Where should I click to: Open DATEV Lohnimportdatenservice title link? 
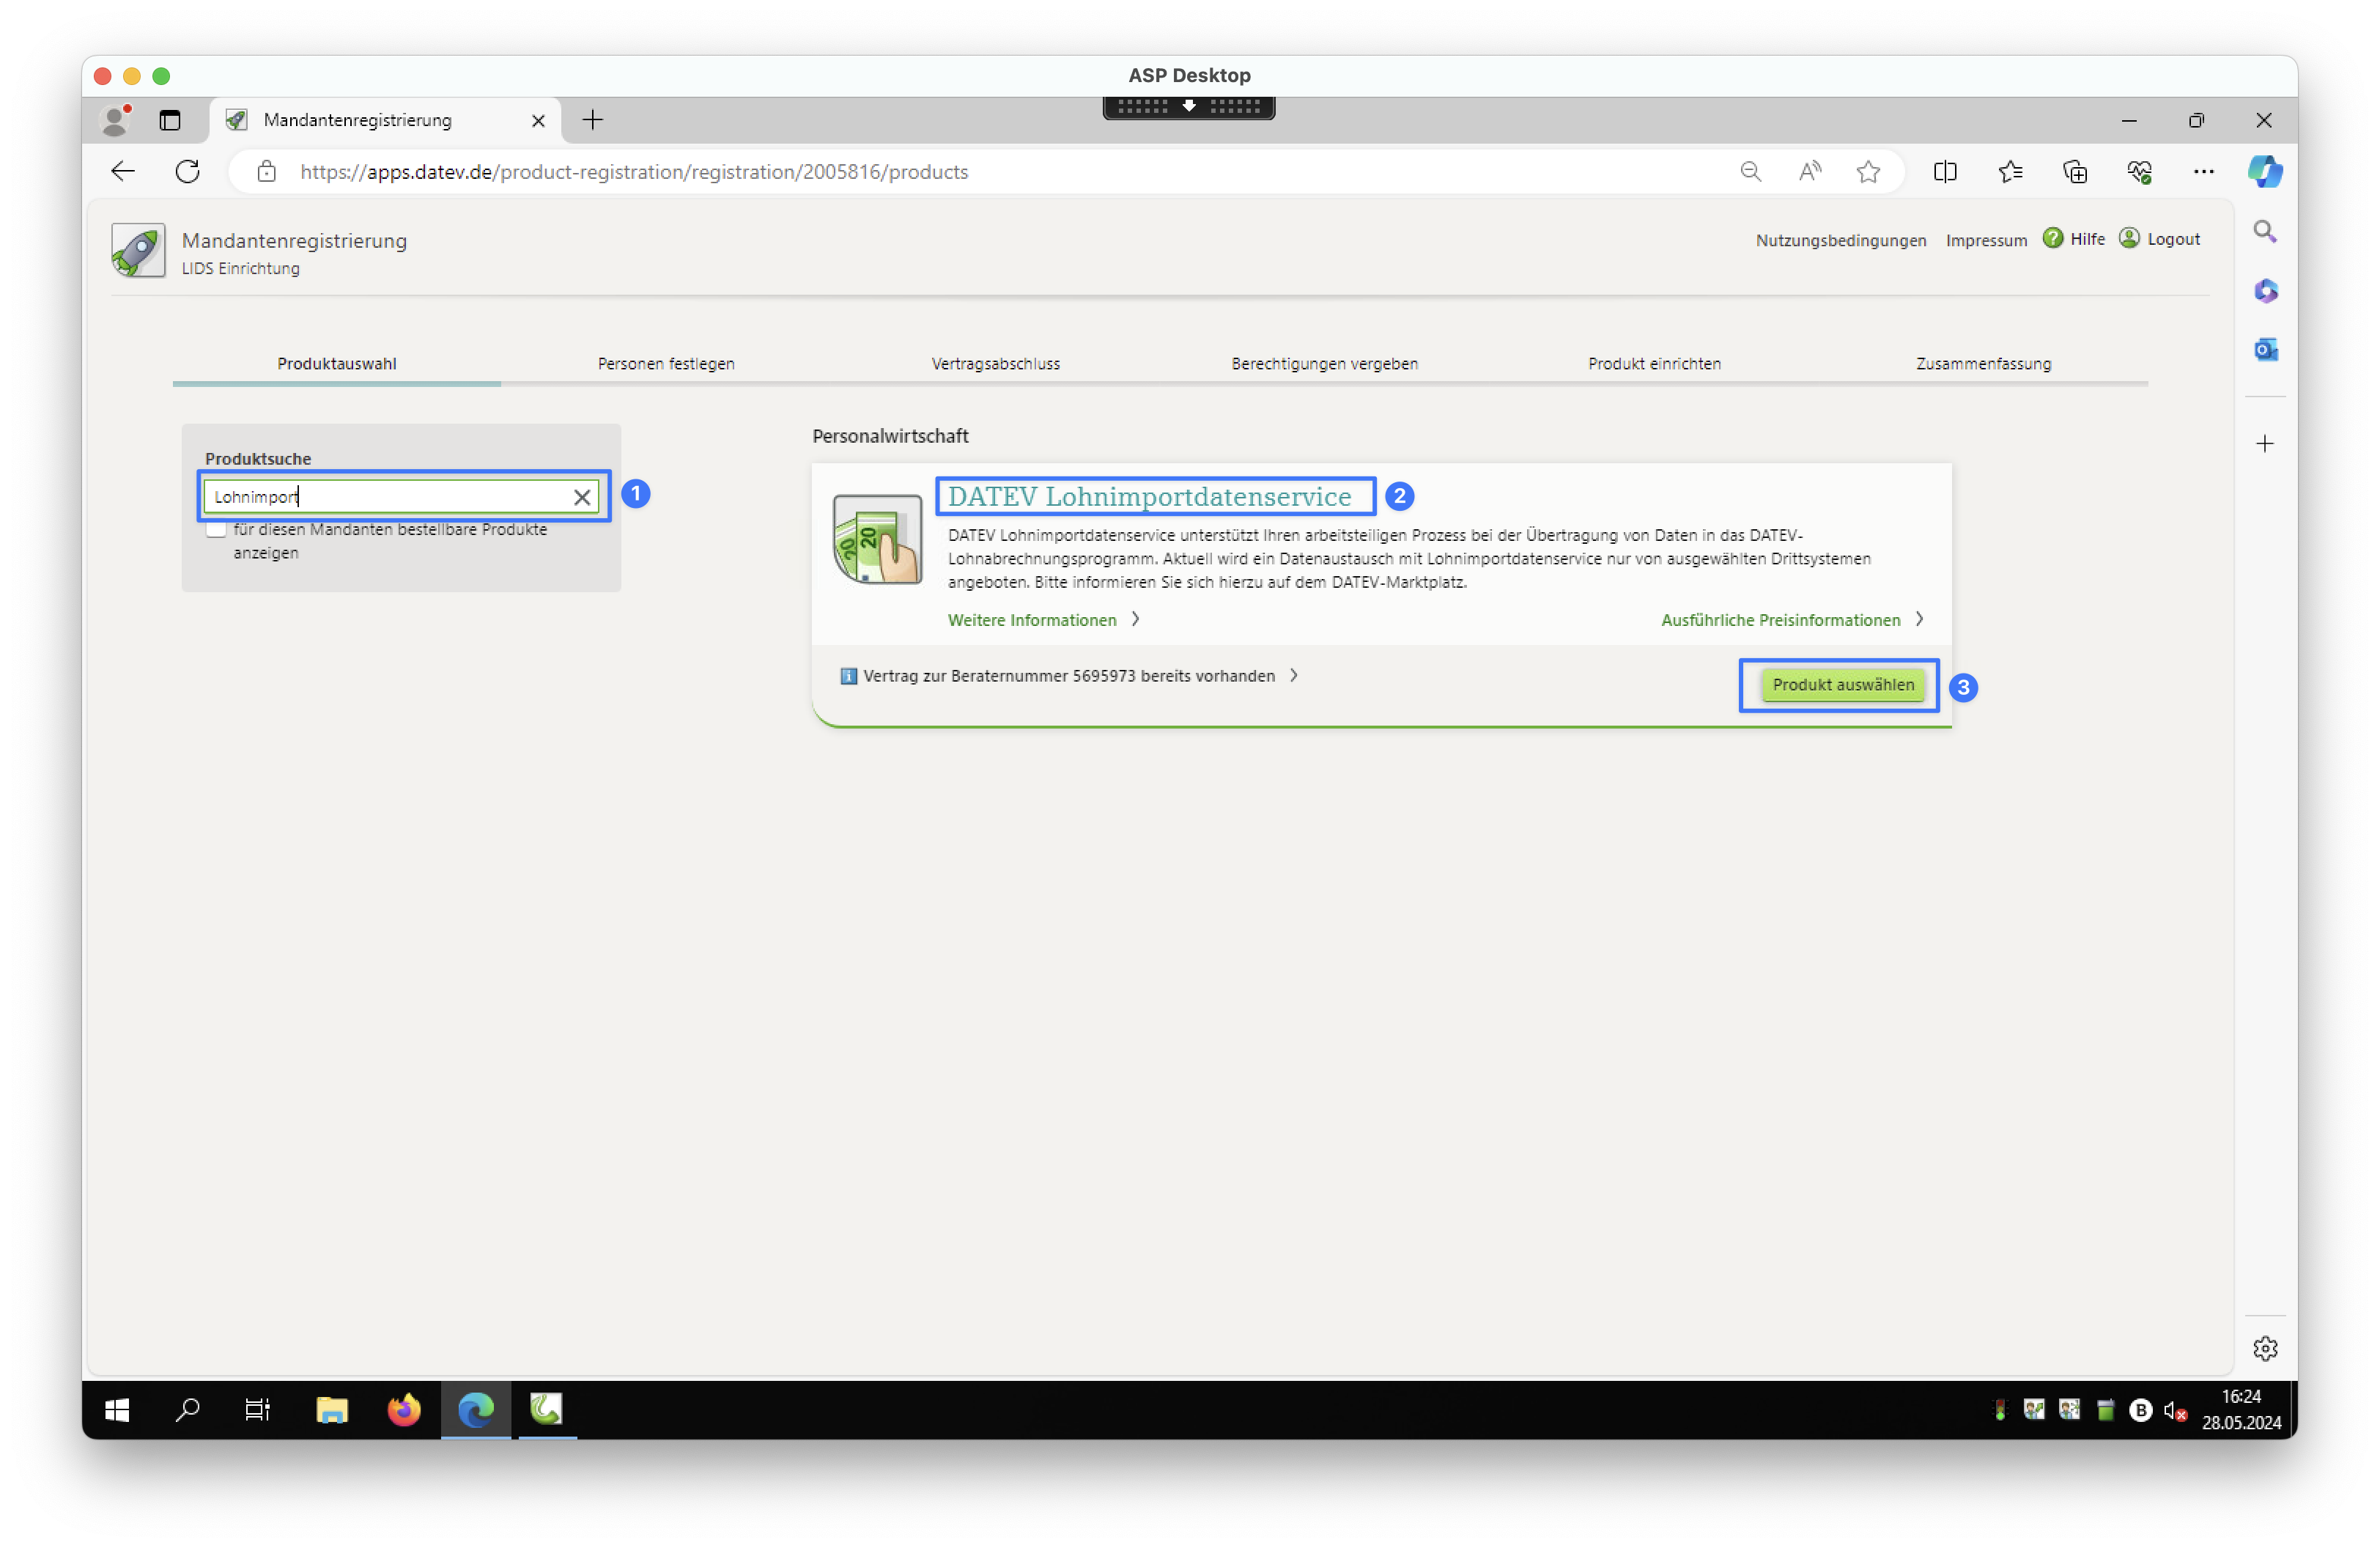1149,497
